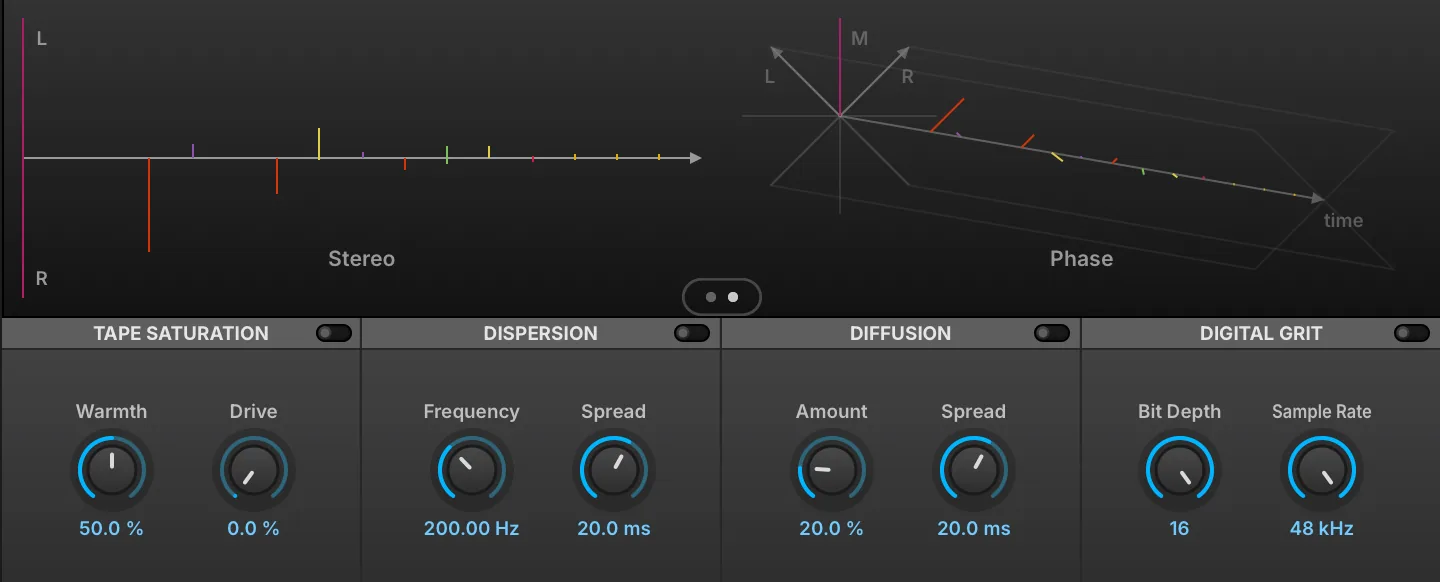Click the 16 bit depth value
This screenshot has height=582, width=1440.
(x=1179, y=528)
